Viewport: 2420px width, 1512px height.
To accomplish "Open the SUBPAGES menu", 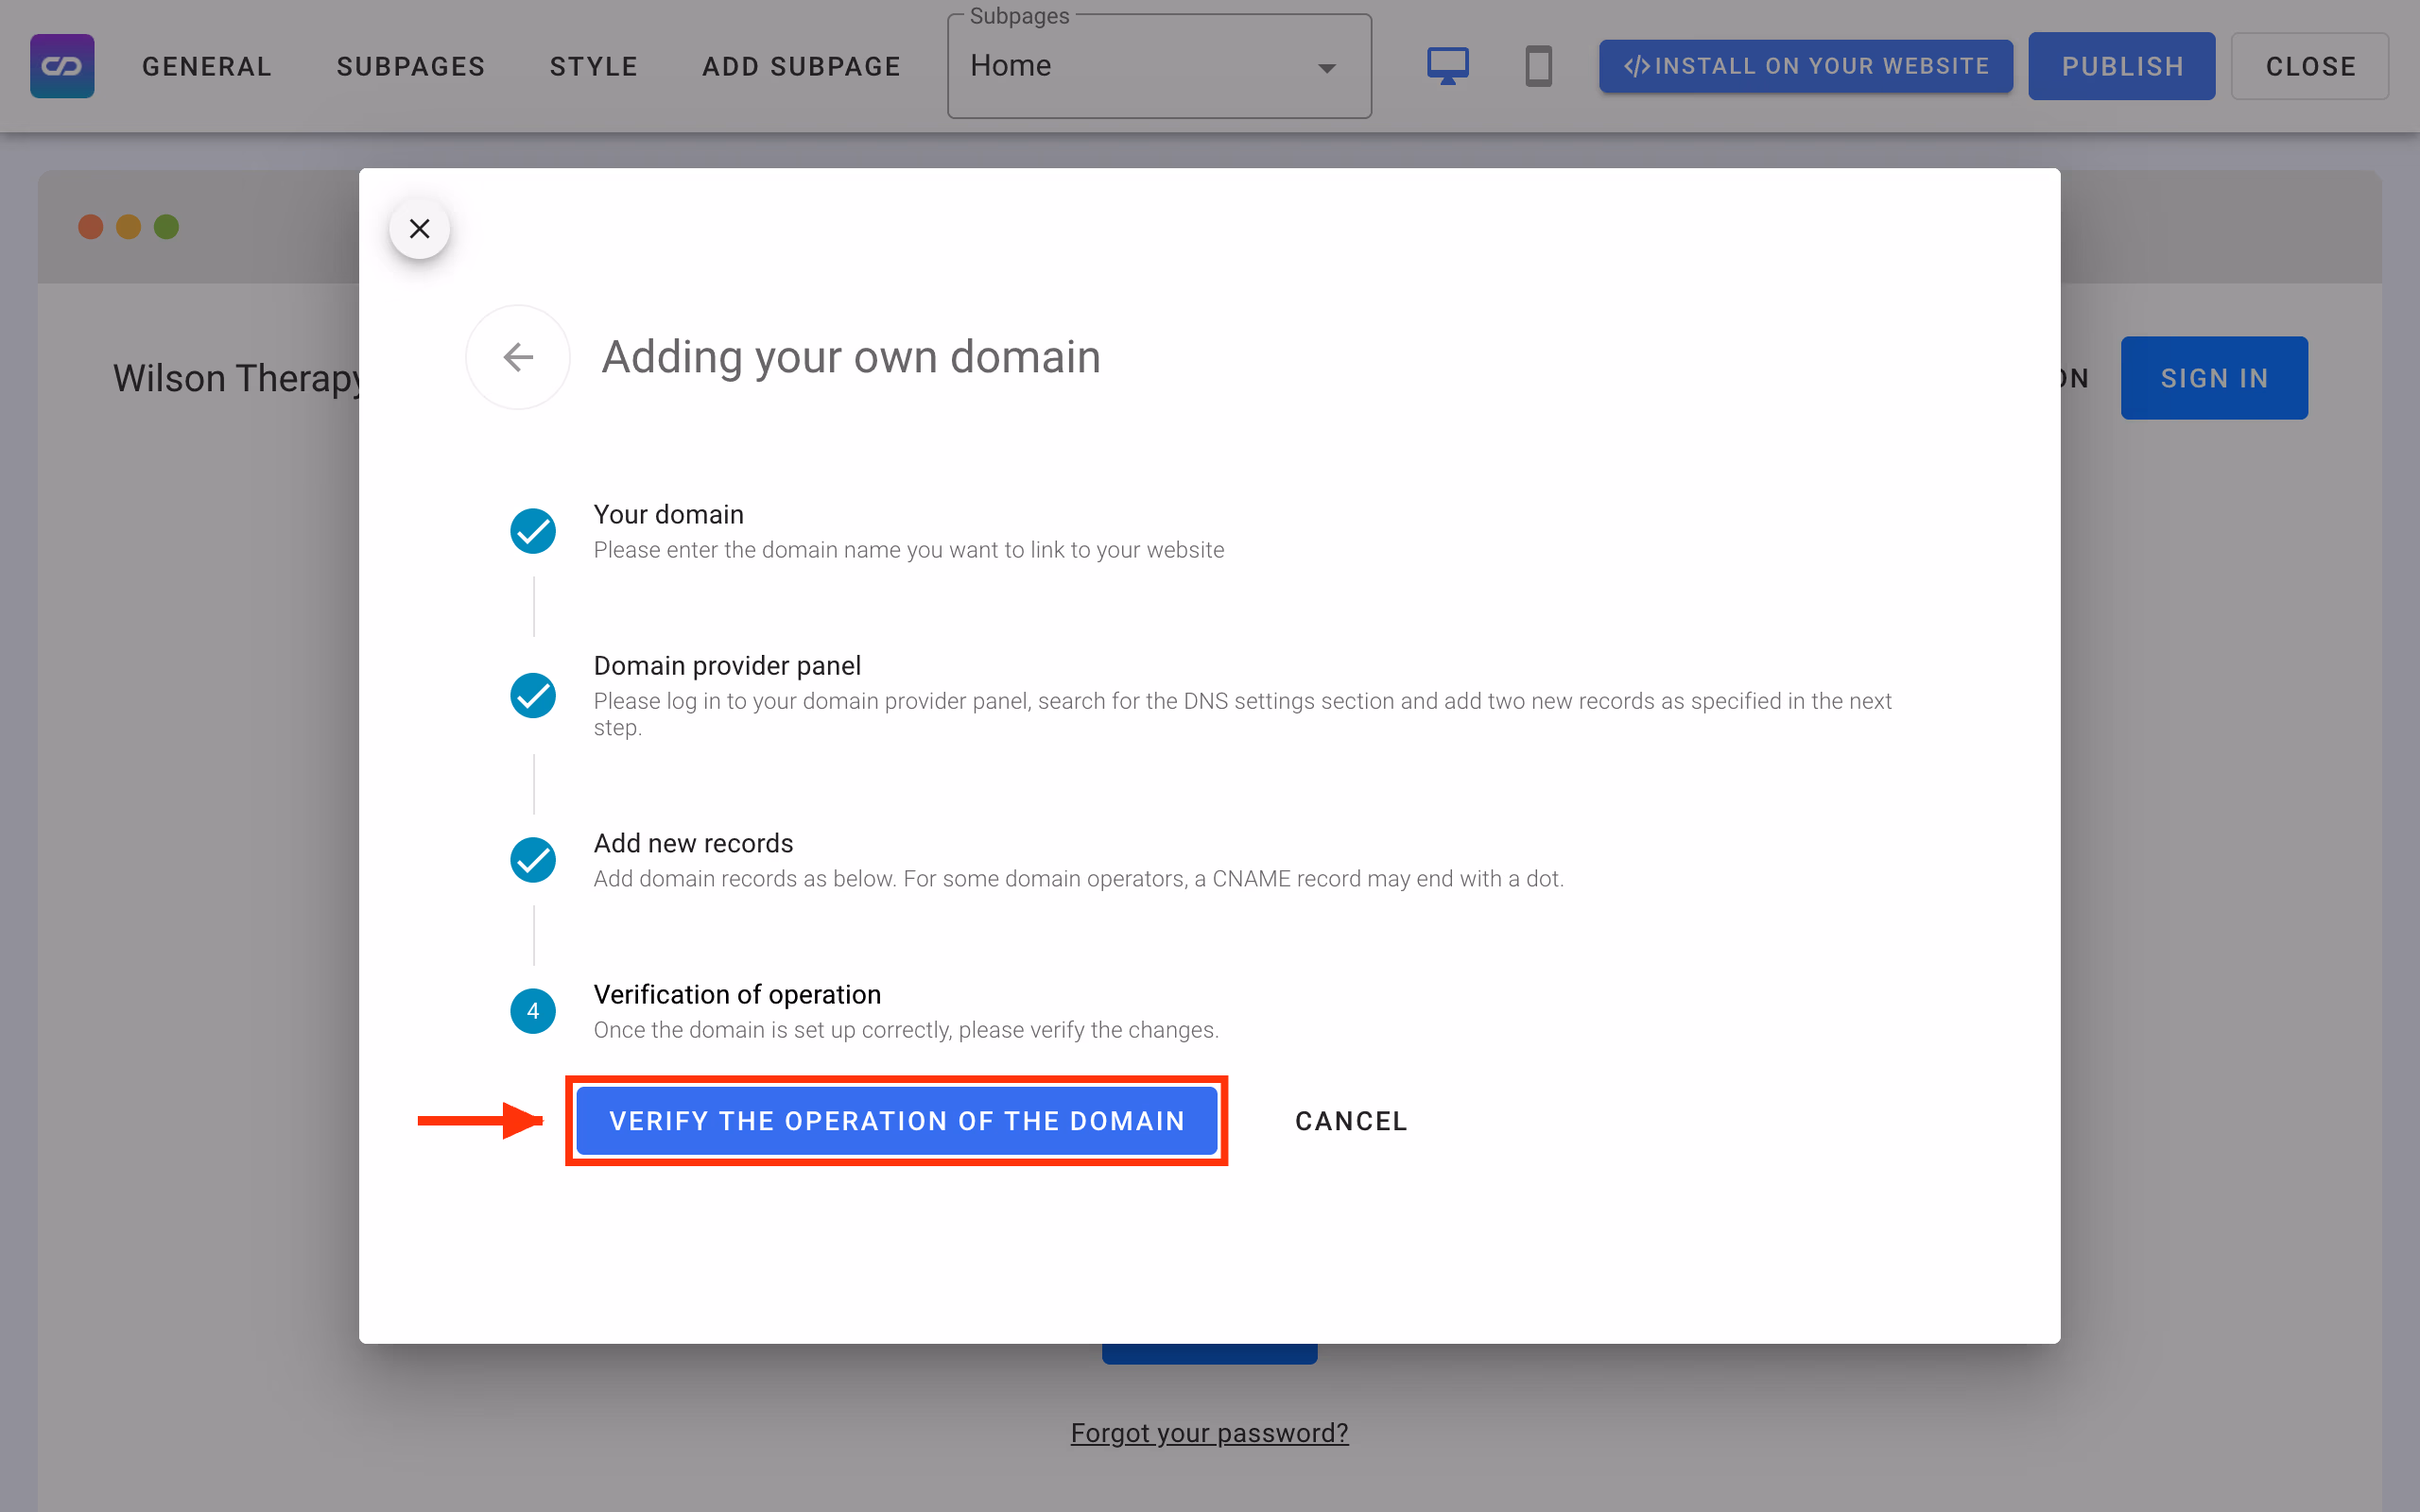I will (x=411, y=66).
